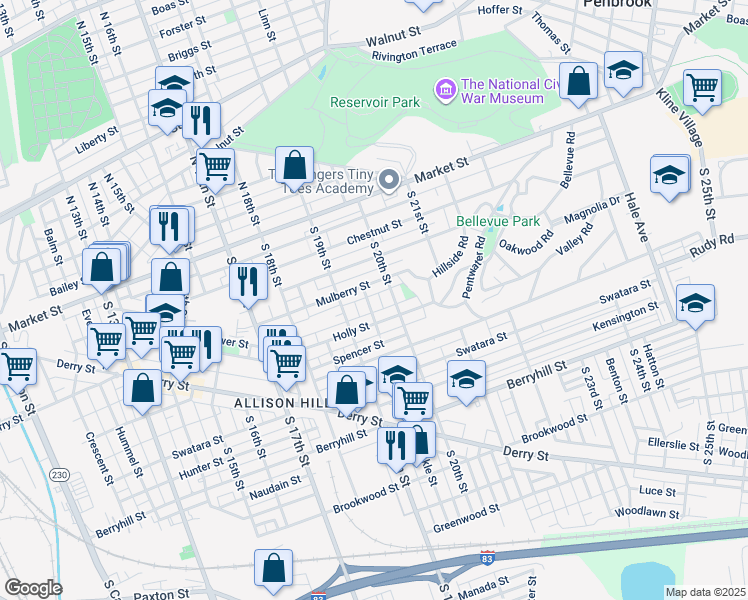The width and height of the screenshot is (748, 600).
Task: Select the school marker beside S 25th St
Action: tap(670, 178)
